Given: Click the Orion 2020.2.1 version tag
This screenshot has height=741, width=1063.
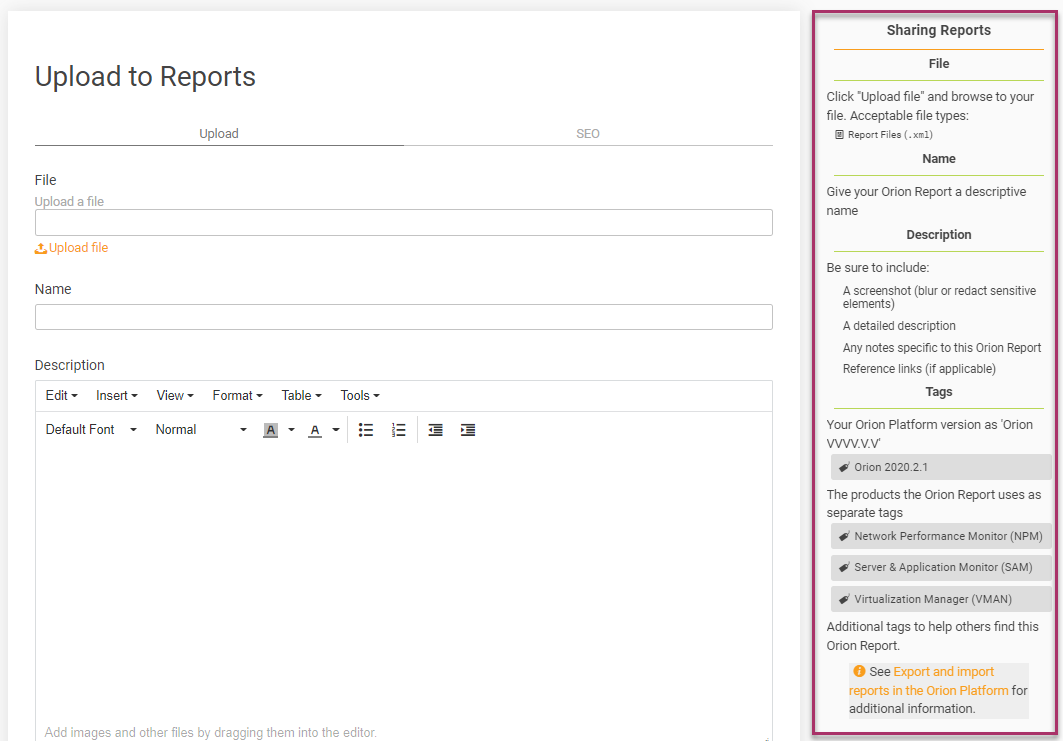Looking at the screenshot, I should (x=940, y=466).
